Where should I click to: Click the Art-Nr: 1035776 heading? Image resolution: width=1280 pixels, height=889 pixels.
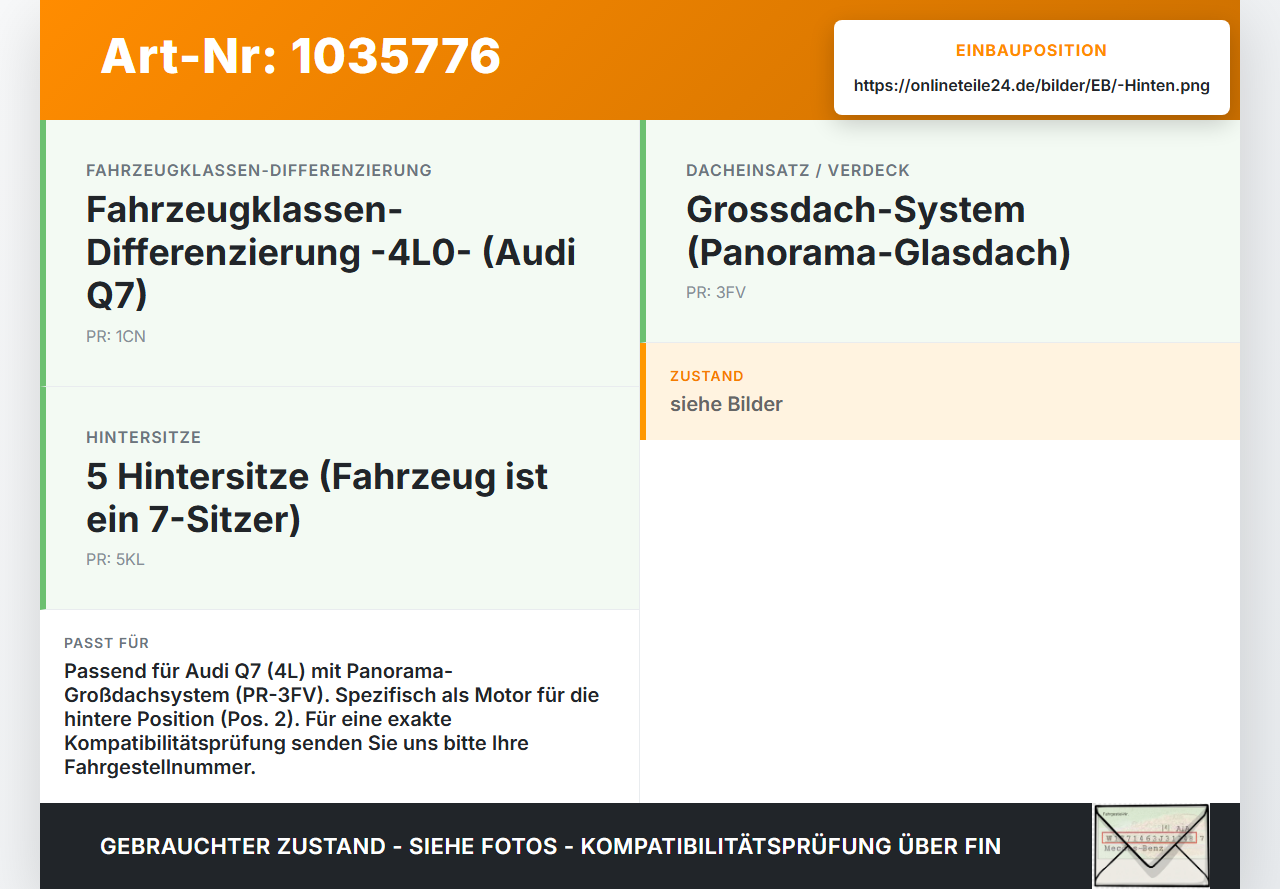click(300, 56)
